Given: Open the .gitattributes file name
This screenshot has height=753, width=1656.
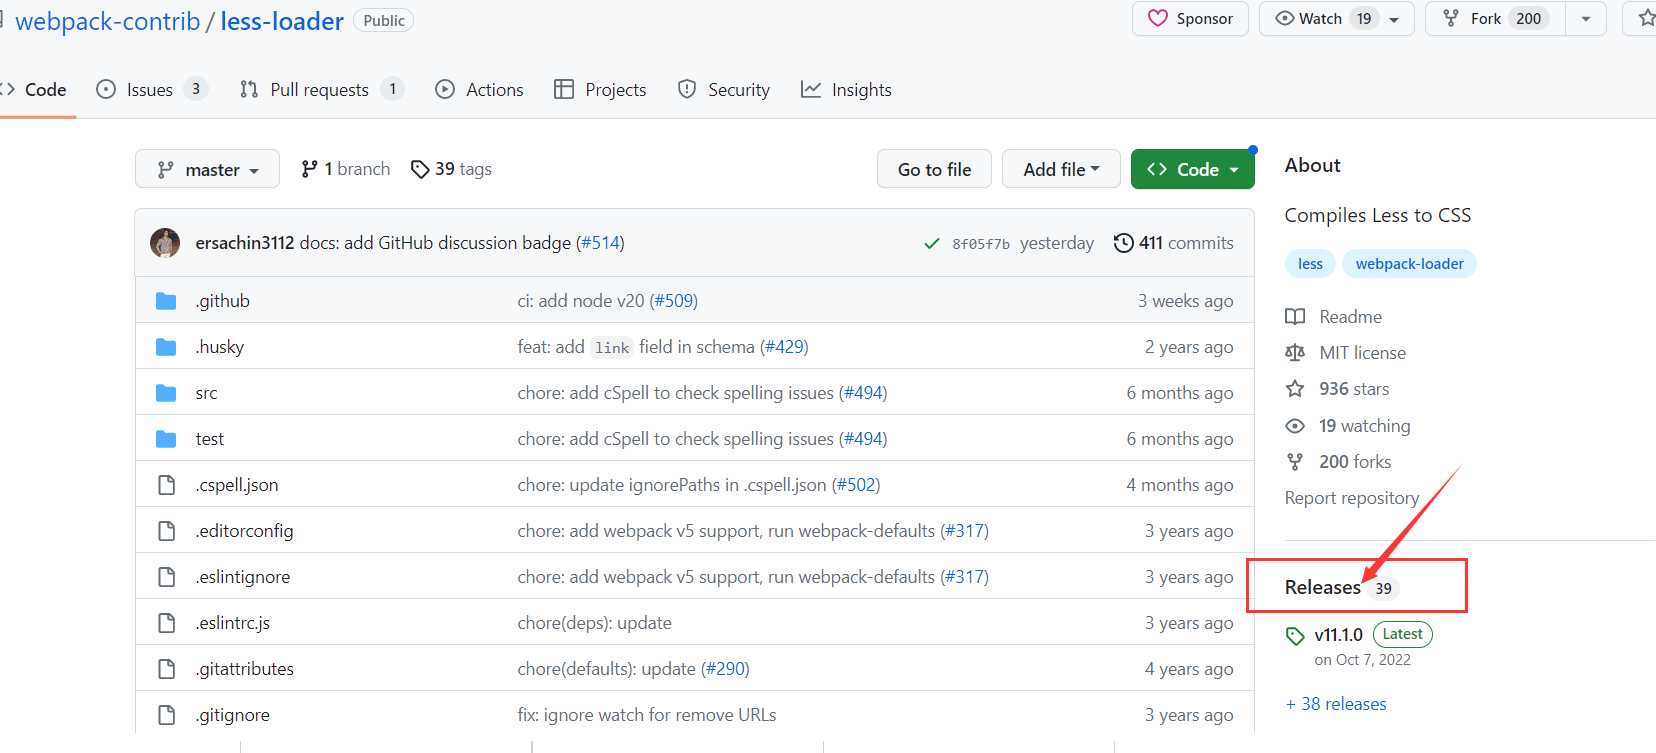Looking at the screenshot, I should [x=244, y=669].
